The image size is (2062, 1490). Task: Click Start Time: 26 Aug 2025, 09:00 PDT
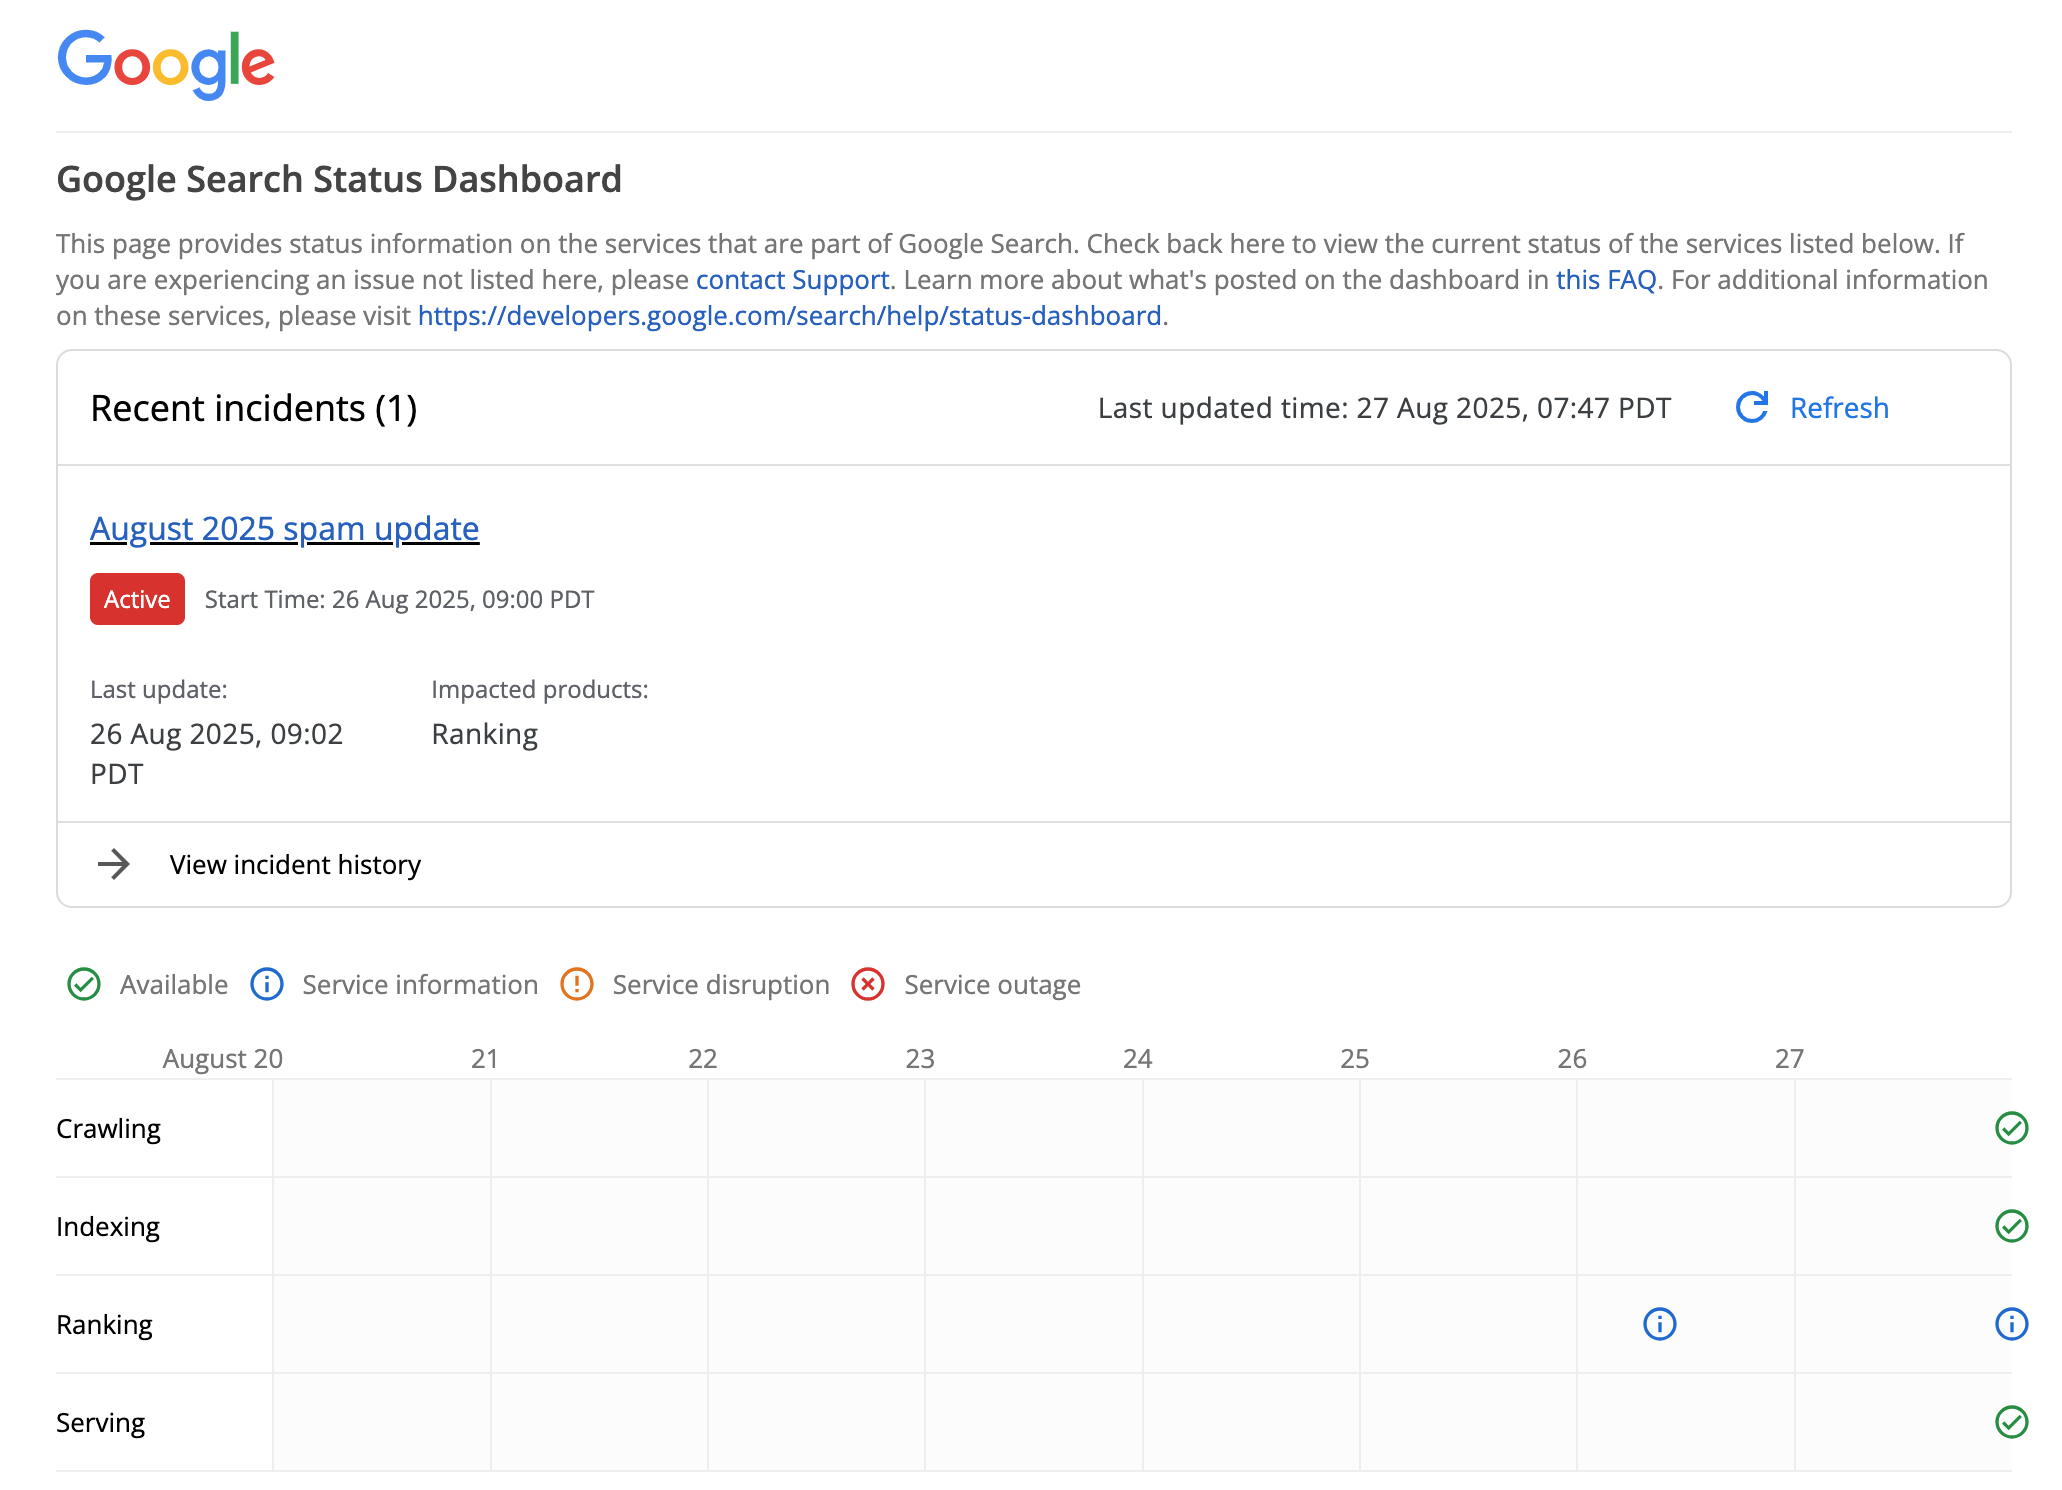coord(399,599)
